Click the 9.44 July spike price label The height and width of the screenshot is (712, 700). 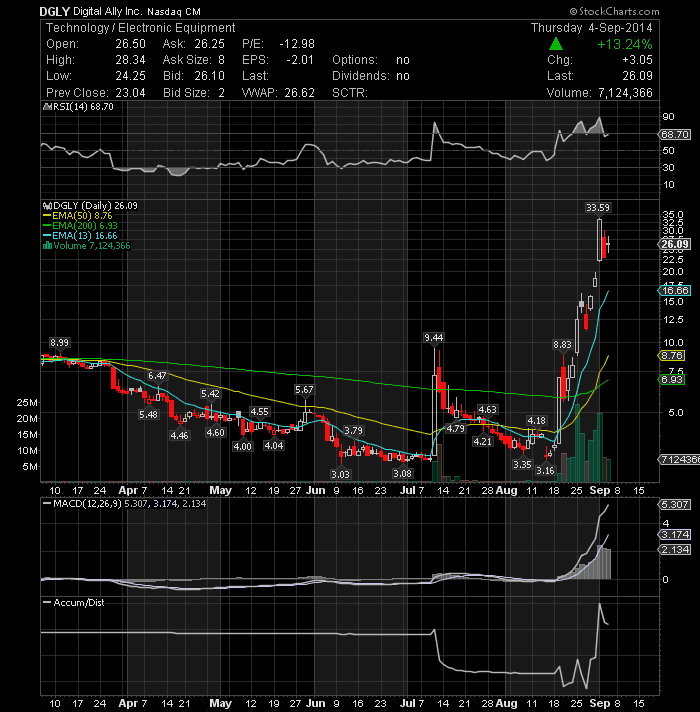tap(434, 337)
